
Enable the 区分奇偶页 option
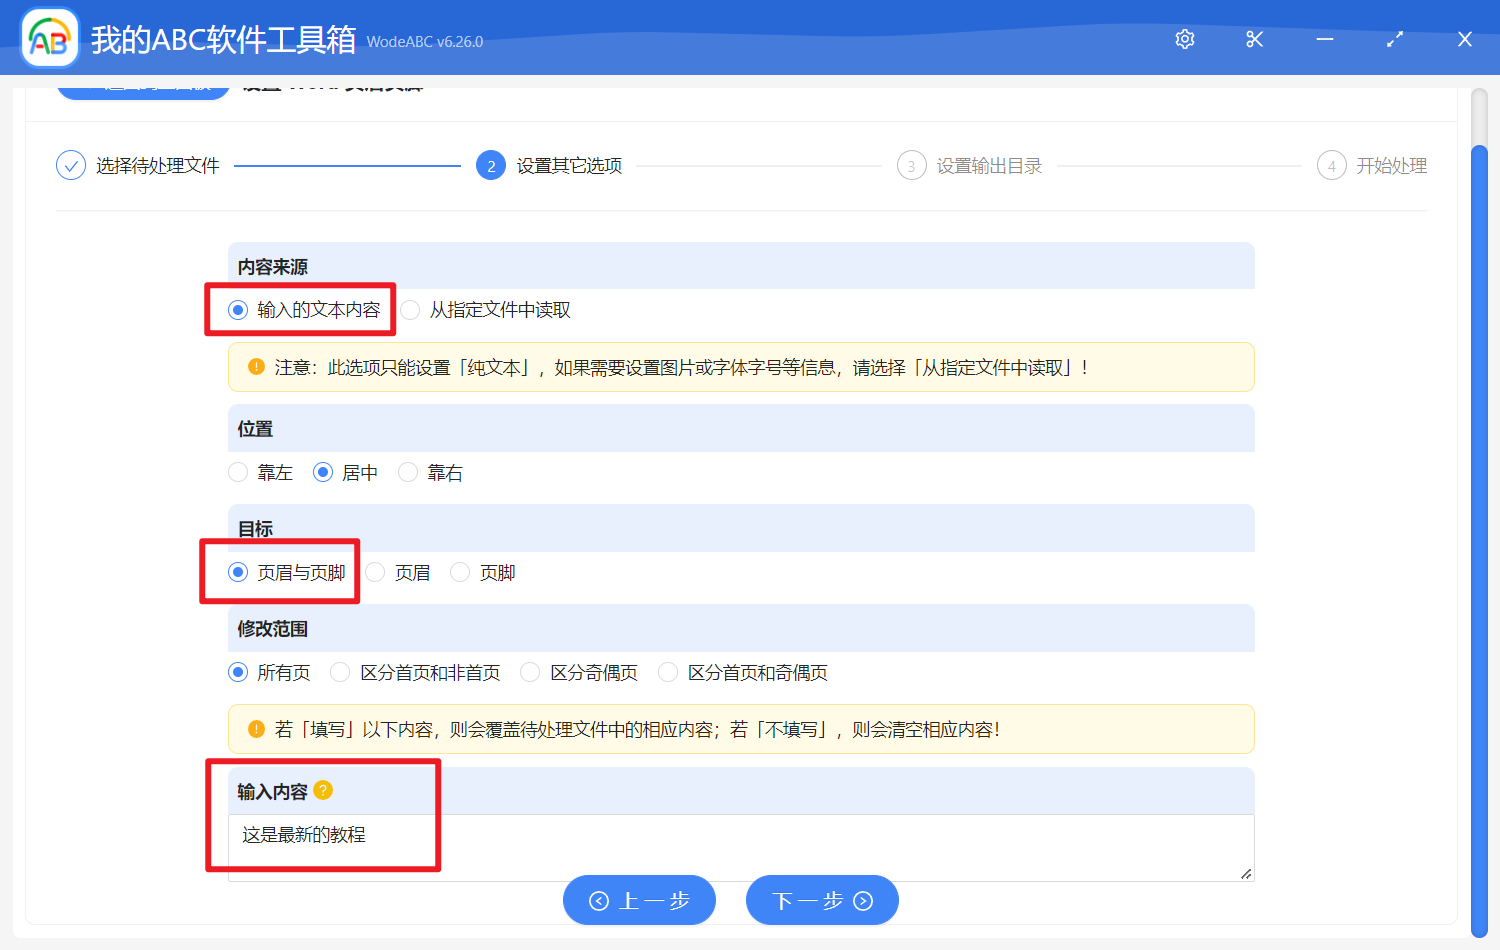(x=529, y=672)
